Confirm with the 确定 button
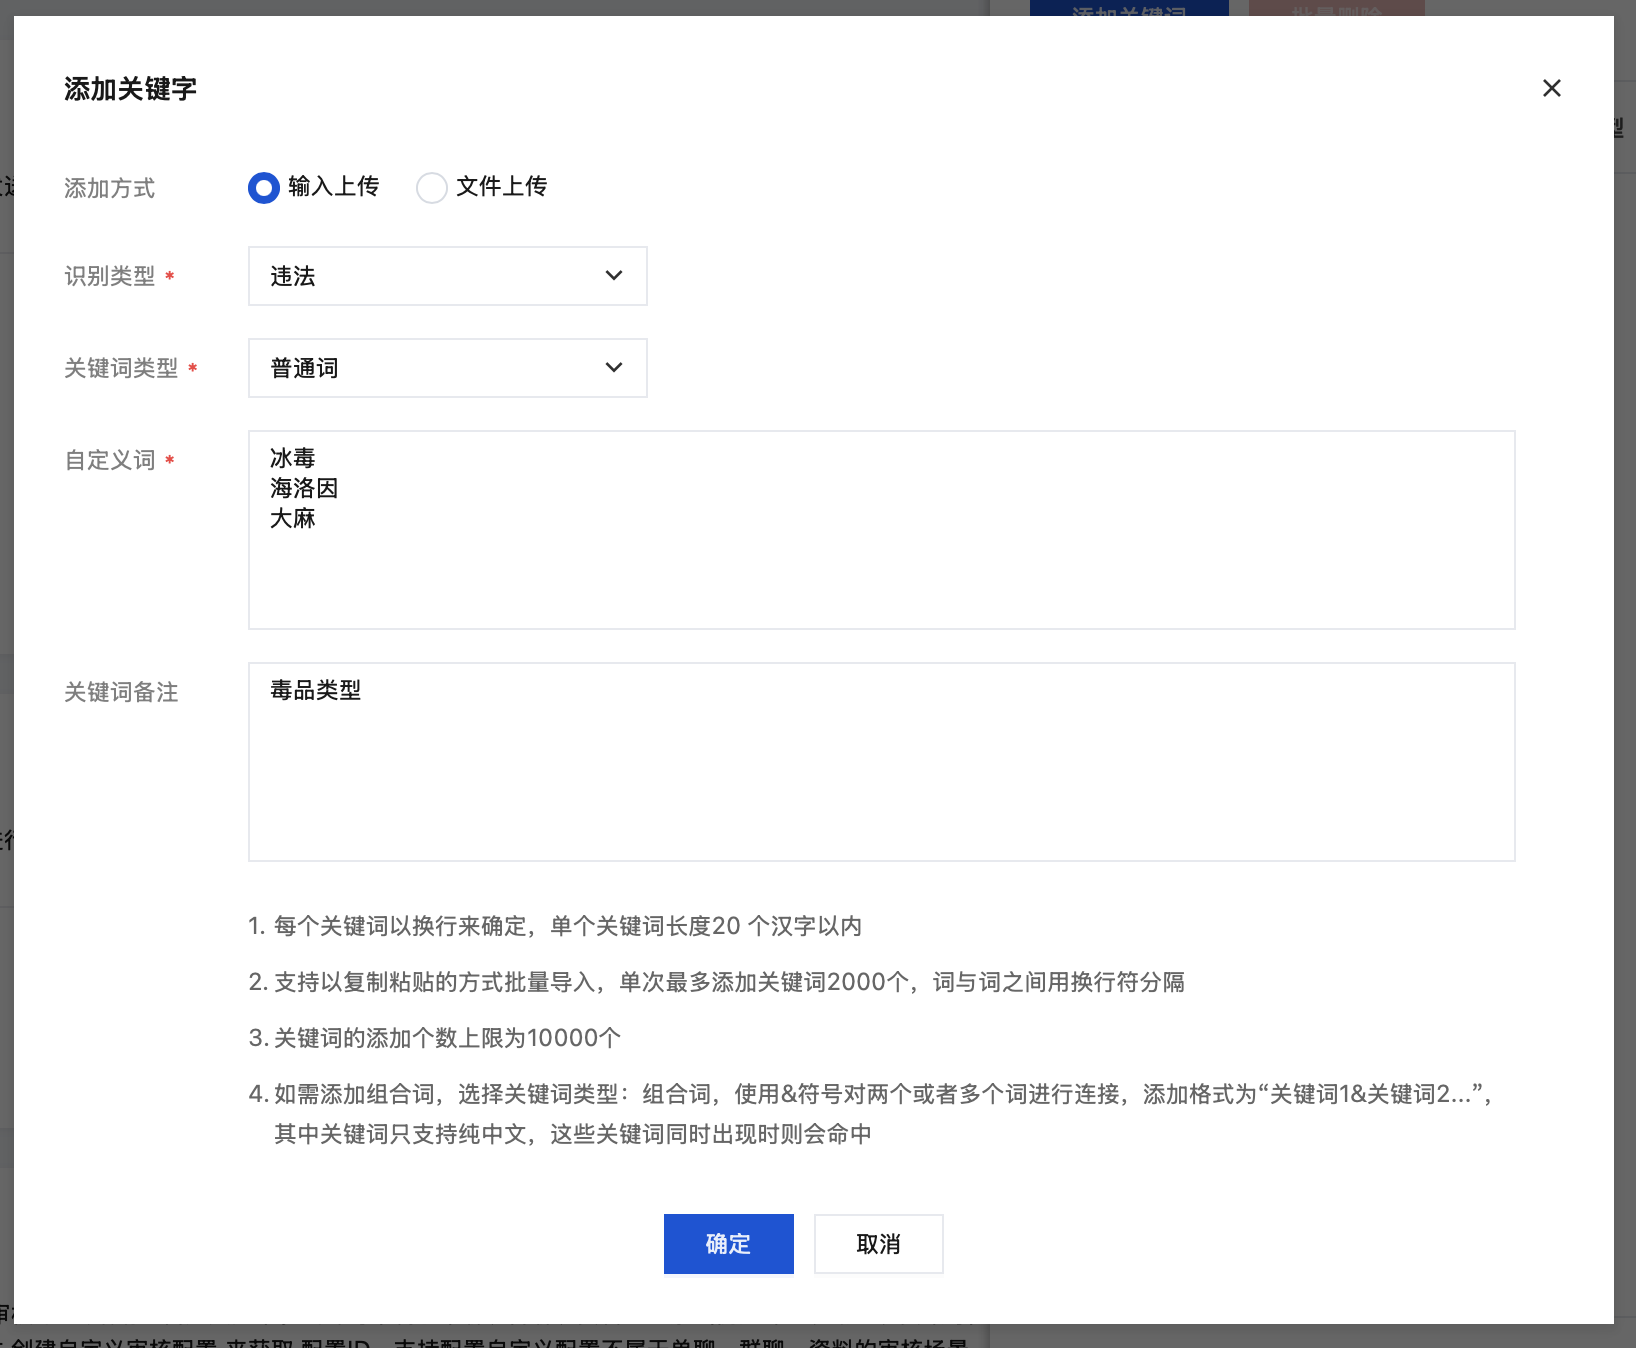 click(728, 1244)
